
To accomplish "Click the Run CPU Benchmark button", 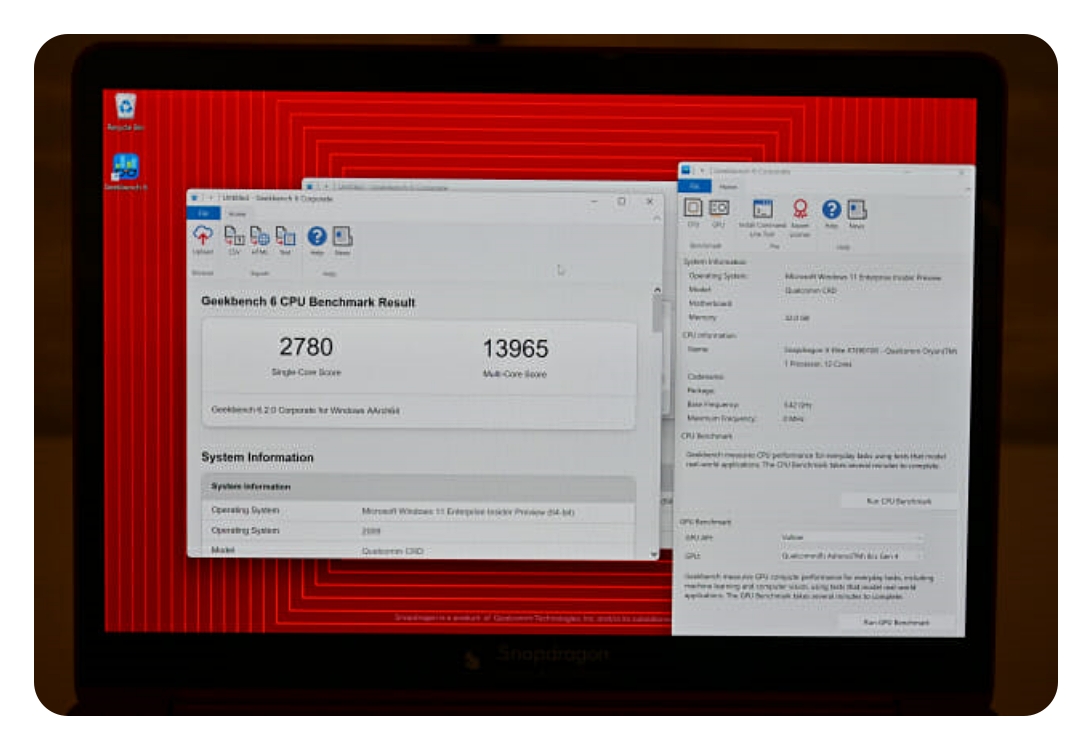I will pos(898,501).
